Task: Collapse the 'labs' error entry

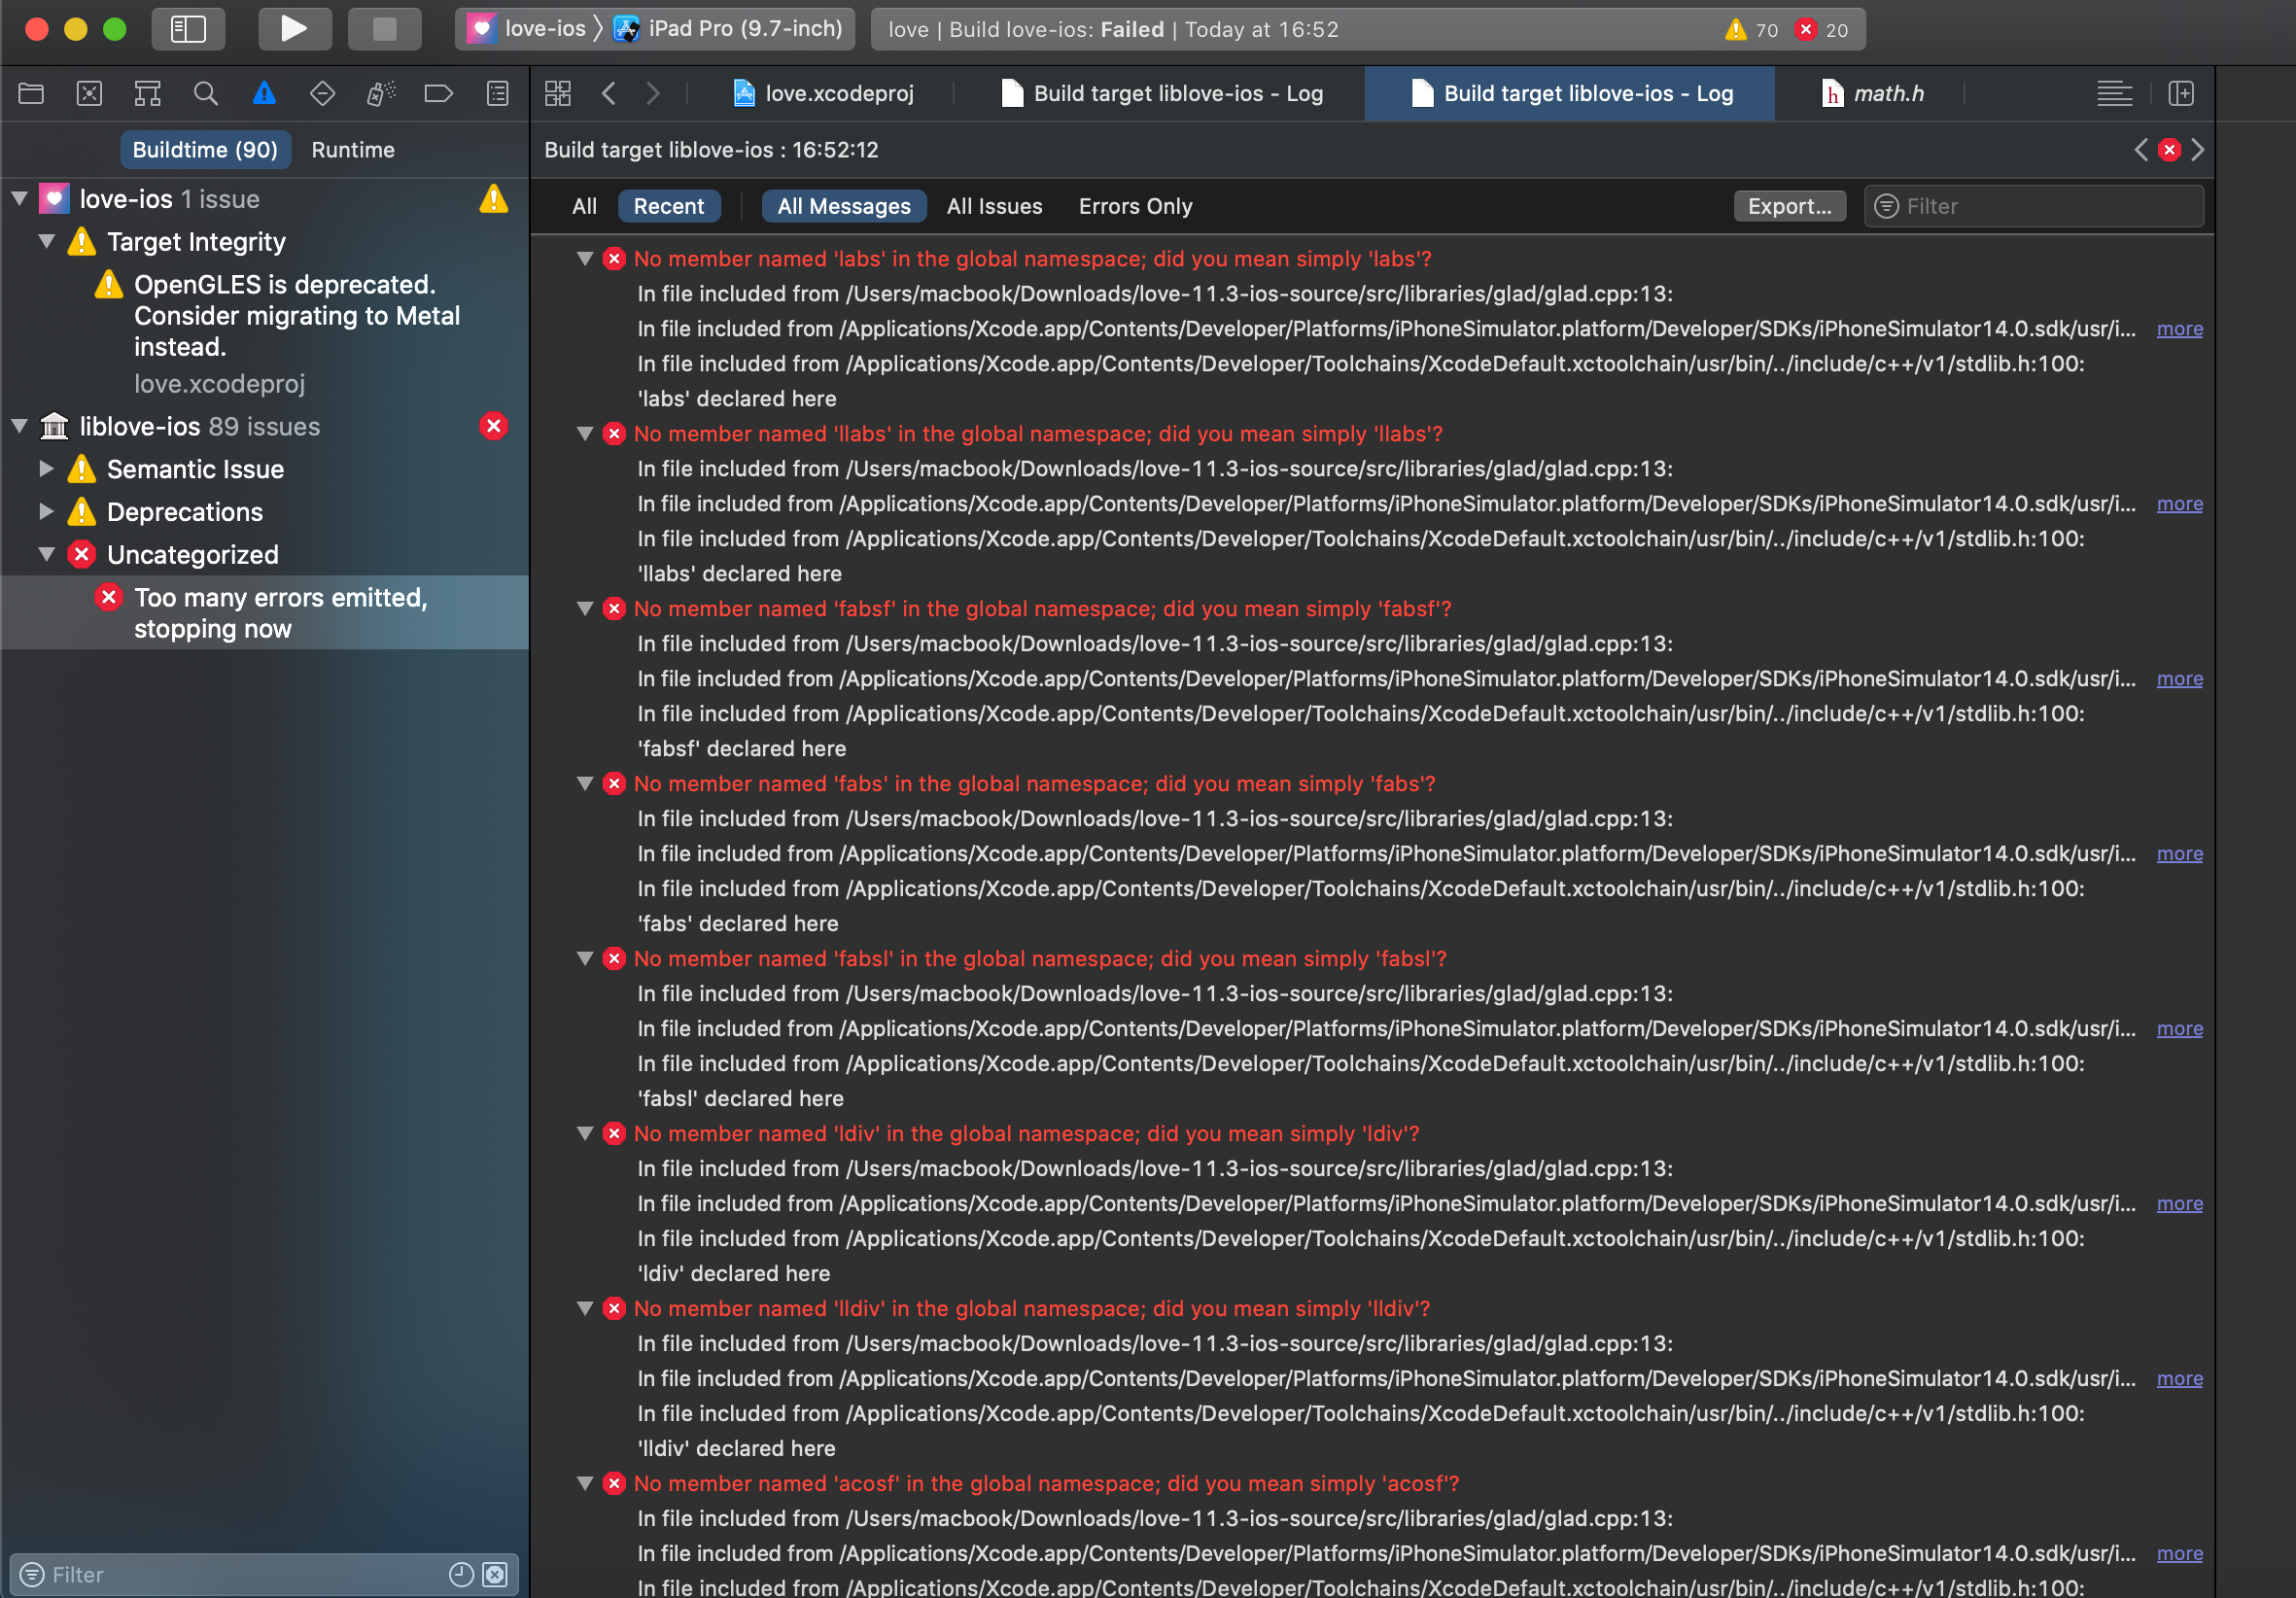Action: [x=586, y=259]
